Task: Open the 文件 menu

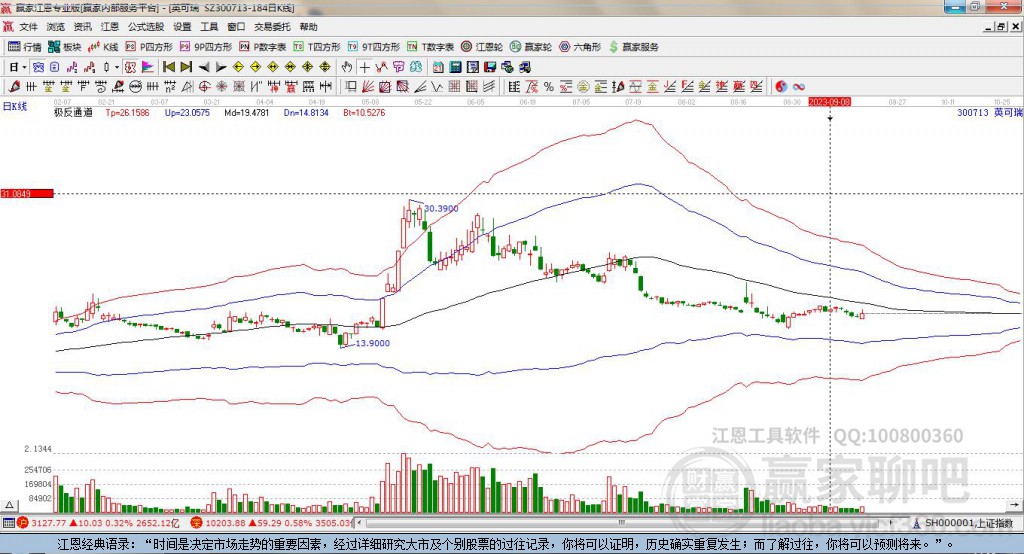Action: (x=29, y=27)
